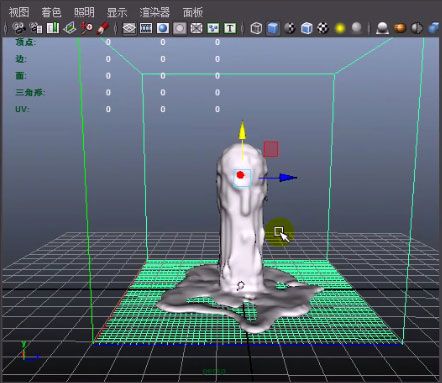Open the 视图 menu

[x=19, y=12]
